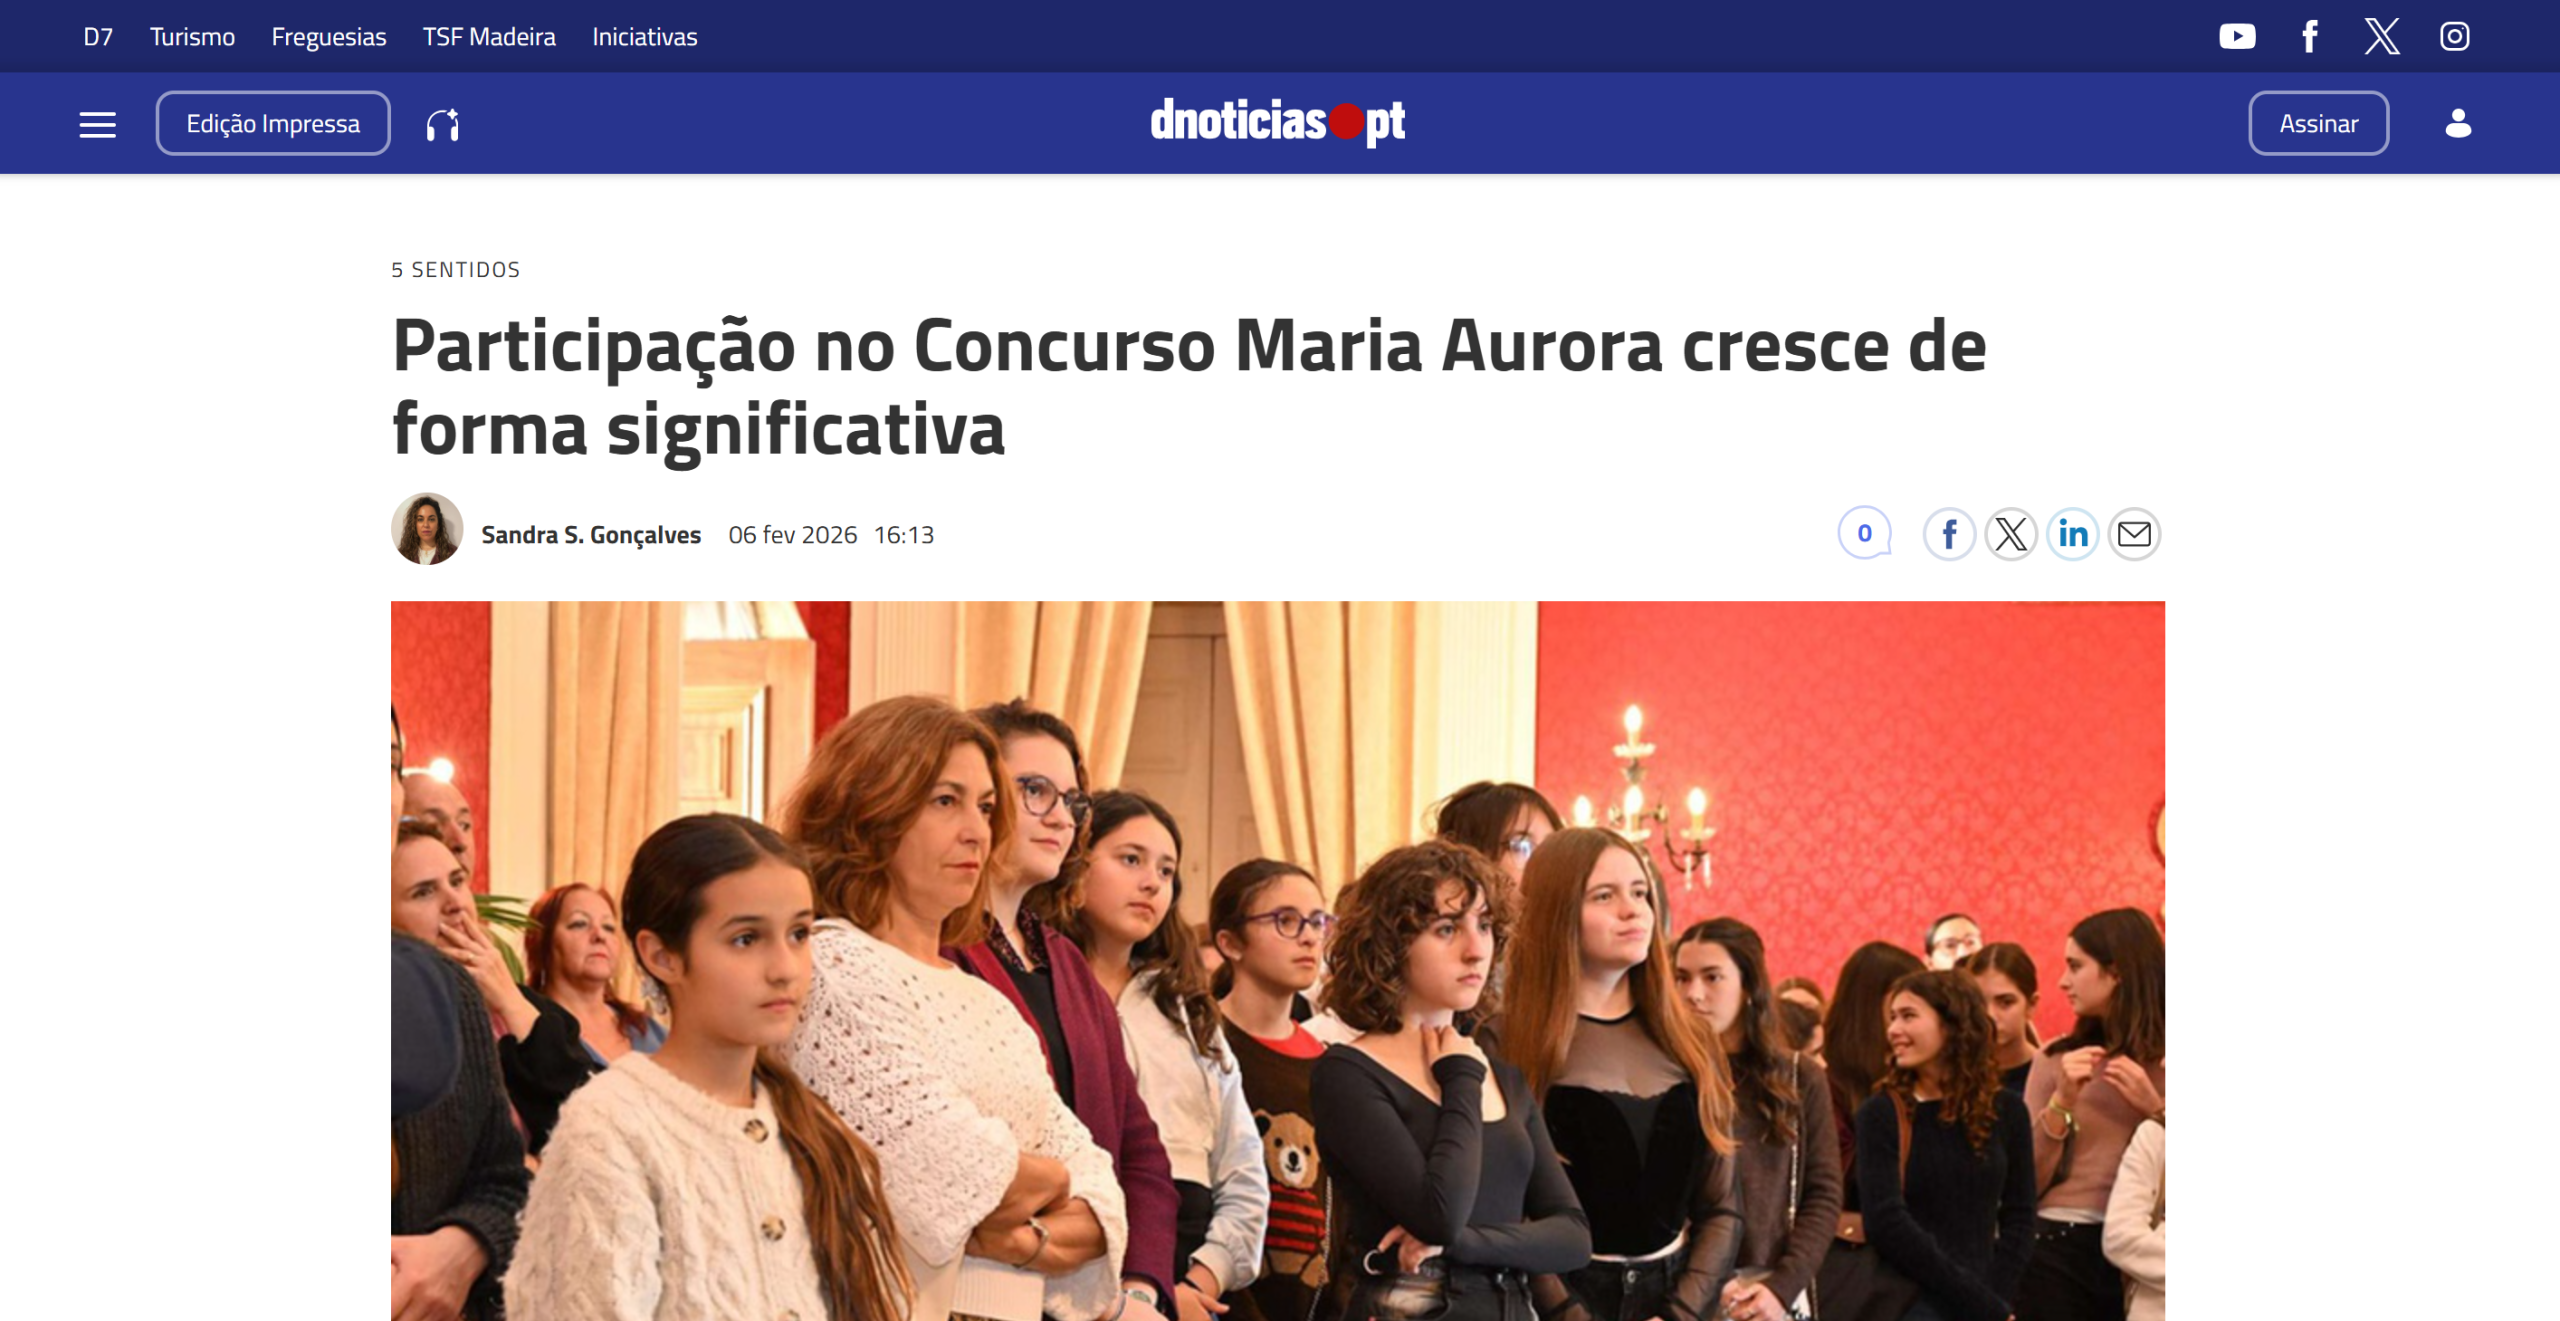Open the YouTube channel icon
The width and height of the screenshot is (2560, 1321).
(2237, 37)
